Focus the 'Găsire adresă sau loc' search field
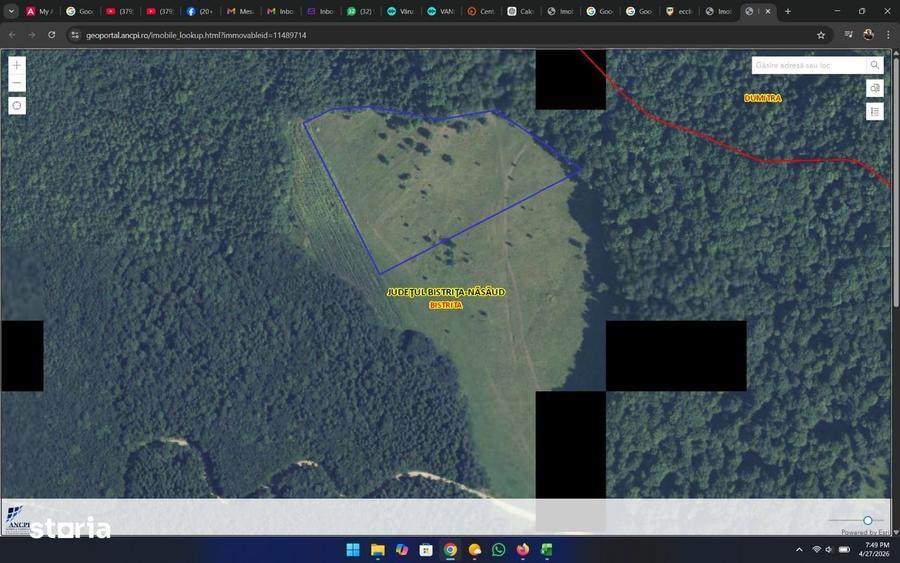The image size is (900, 563). tap(809, 65)
